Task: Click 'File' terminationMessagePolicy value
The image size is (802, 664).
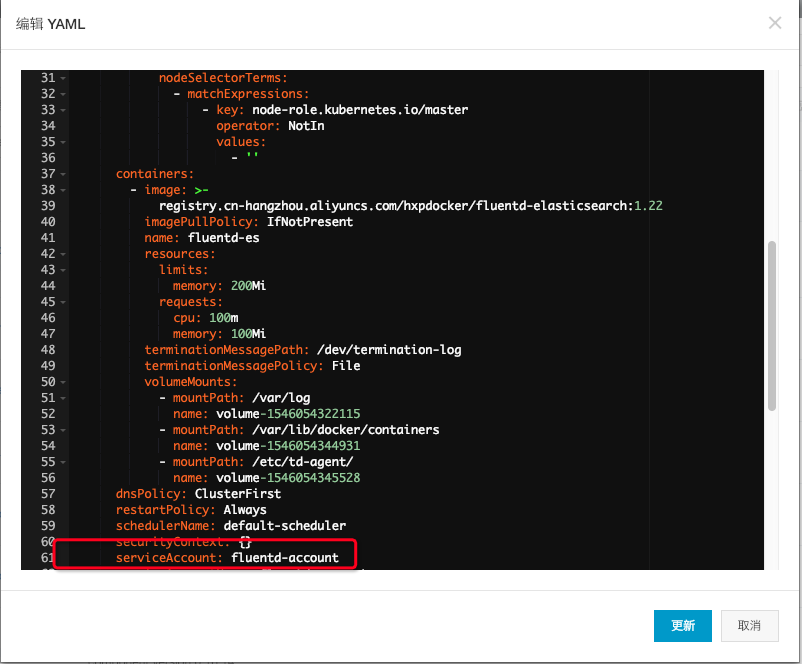Action: pos(346,366)
